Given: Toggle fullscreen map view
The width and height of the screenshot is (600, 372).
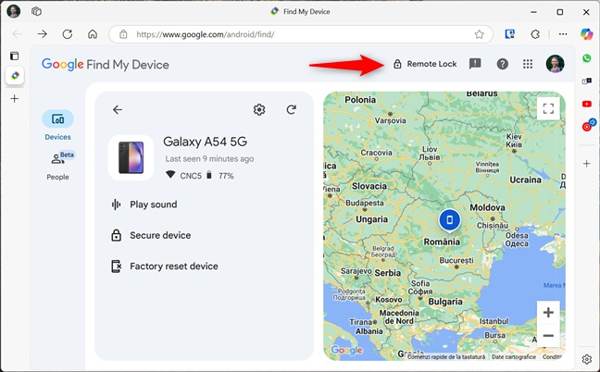Looking at the screenshot, I should point(548,109).
